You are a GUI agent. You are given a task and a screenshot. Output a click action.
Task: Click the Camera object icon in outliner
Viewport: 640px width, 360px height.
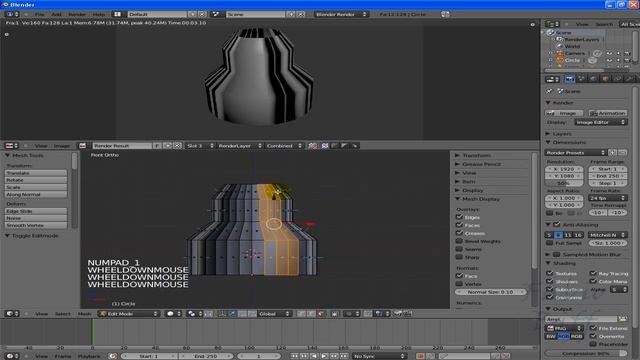pos(560,53)
